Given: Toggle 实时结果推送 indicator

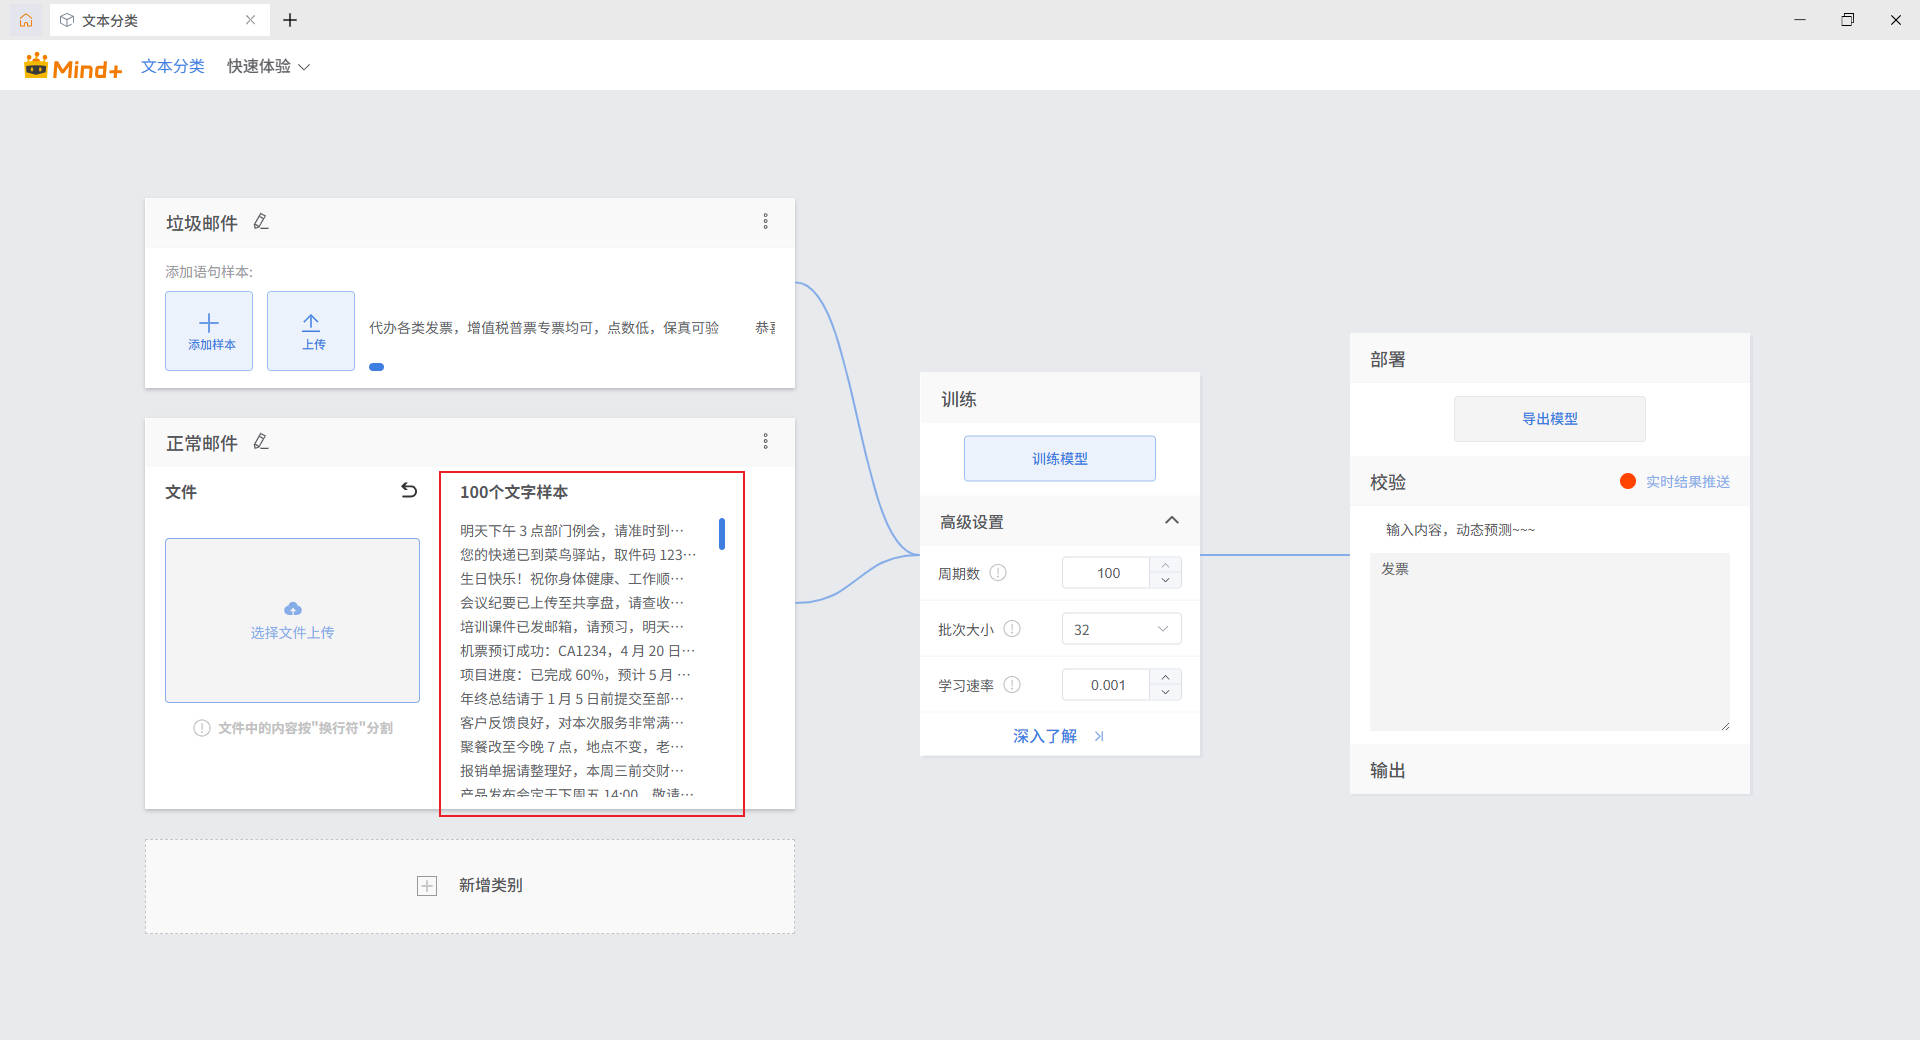Looking at the screenshot, I should pyautogui.click(x=1628, y=481).
